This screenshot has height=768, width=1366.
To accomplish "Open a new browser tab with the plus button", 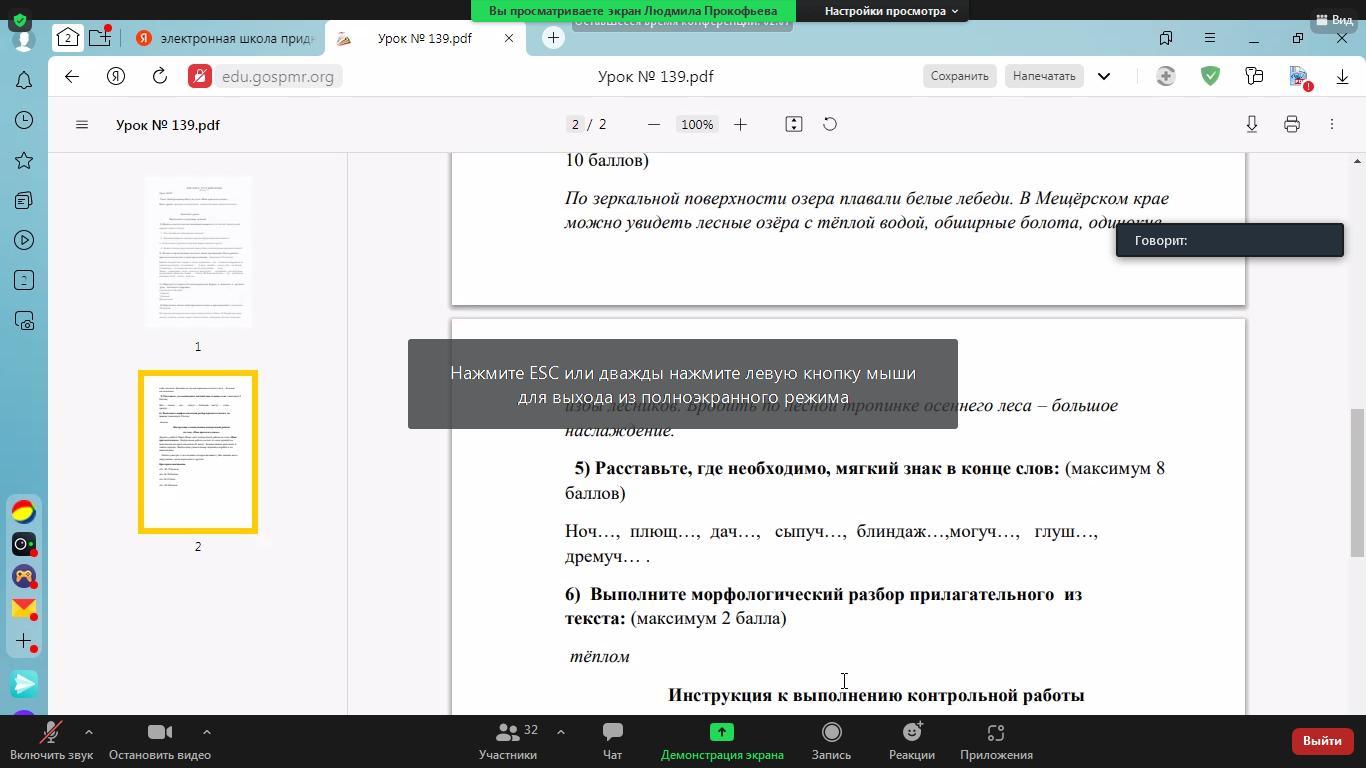I will tap(554, 38).
